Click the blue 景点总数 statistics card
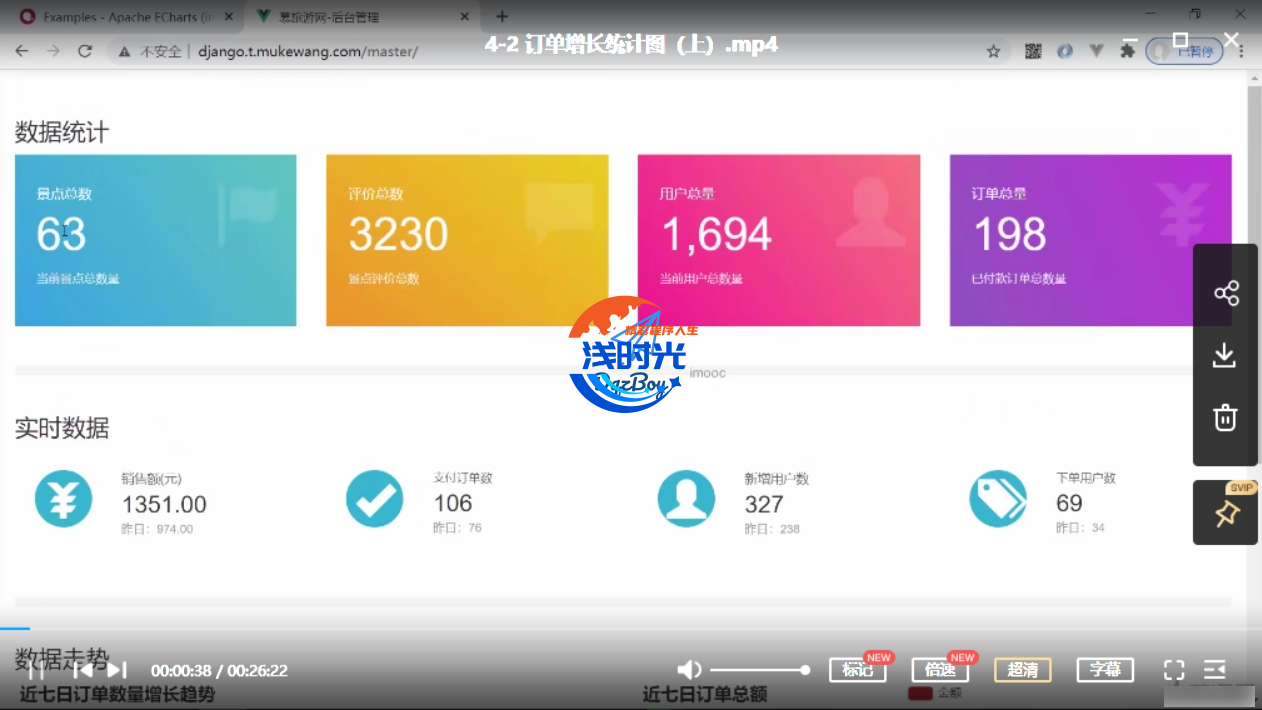1262x710 pixels. 155,240
